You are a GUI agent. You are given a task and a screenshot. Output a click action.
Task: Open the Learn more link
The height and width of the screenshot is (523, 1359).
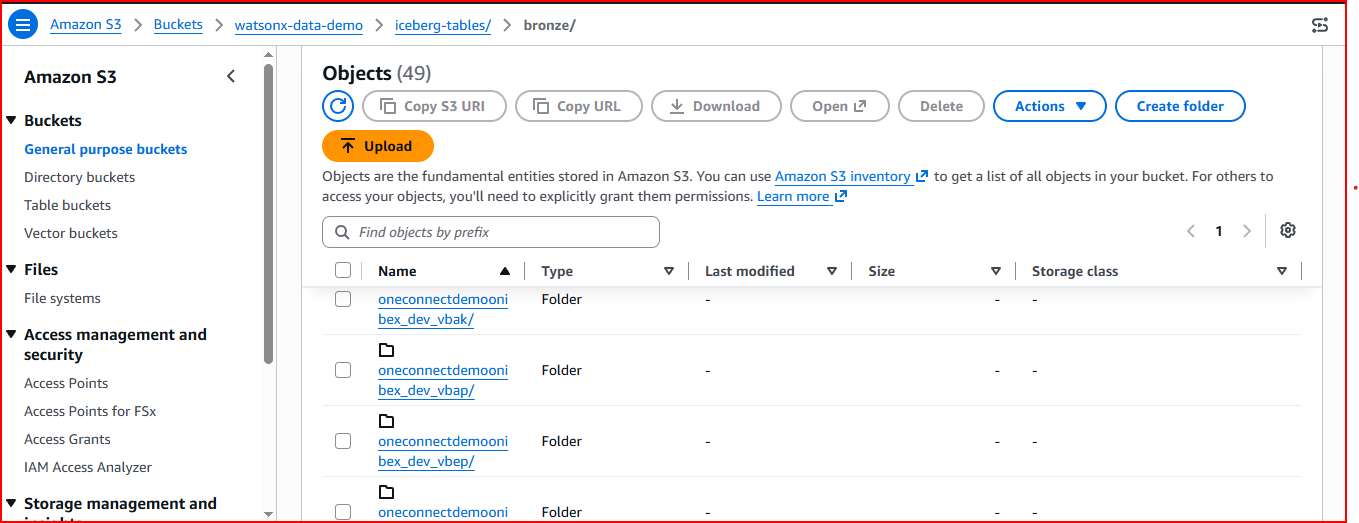click(x=793, y=197)
